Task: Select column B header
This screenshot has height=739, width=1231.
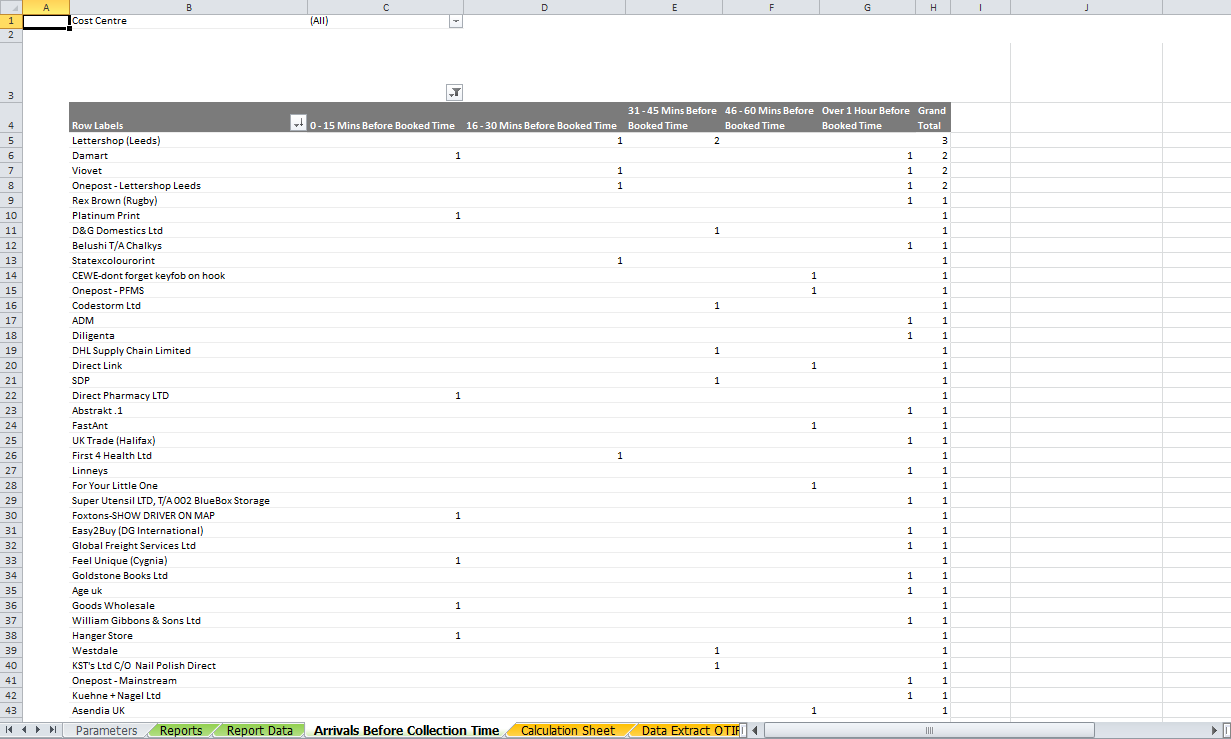Action: tap(188, 7)
